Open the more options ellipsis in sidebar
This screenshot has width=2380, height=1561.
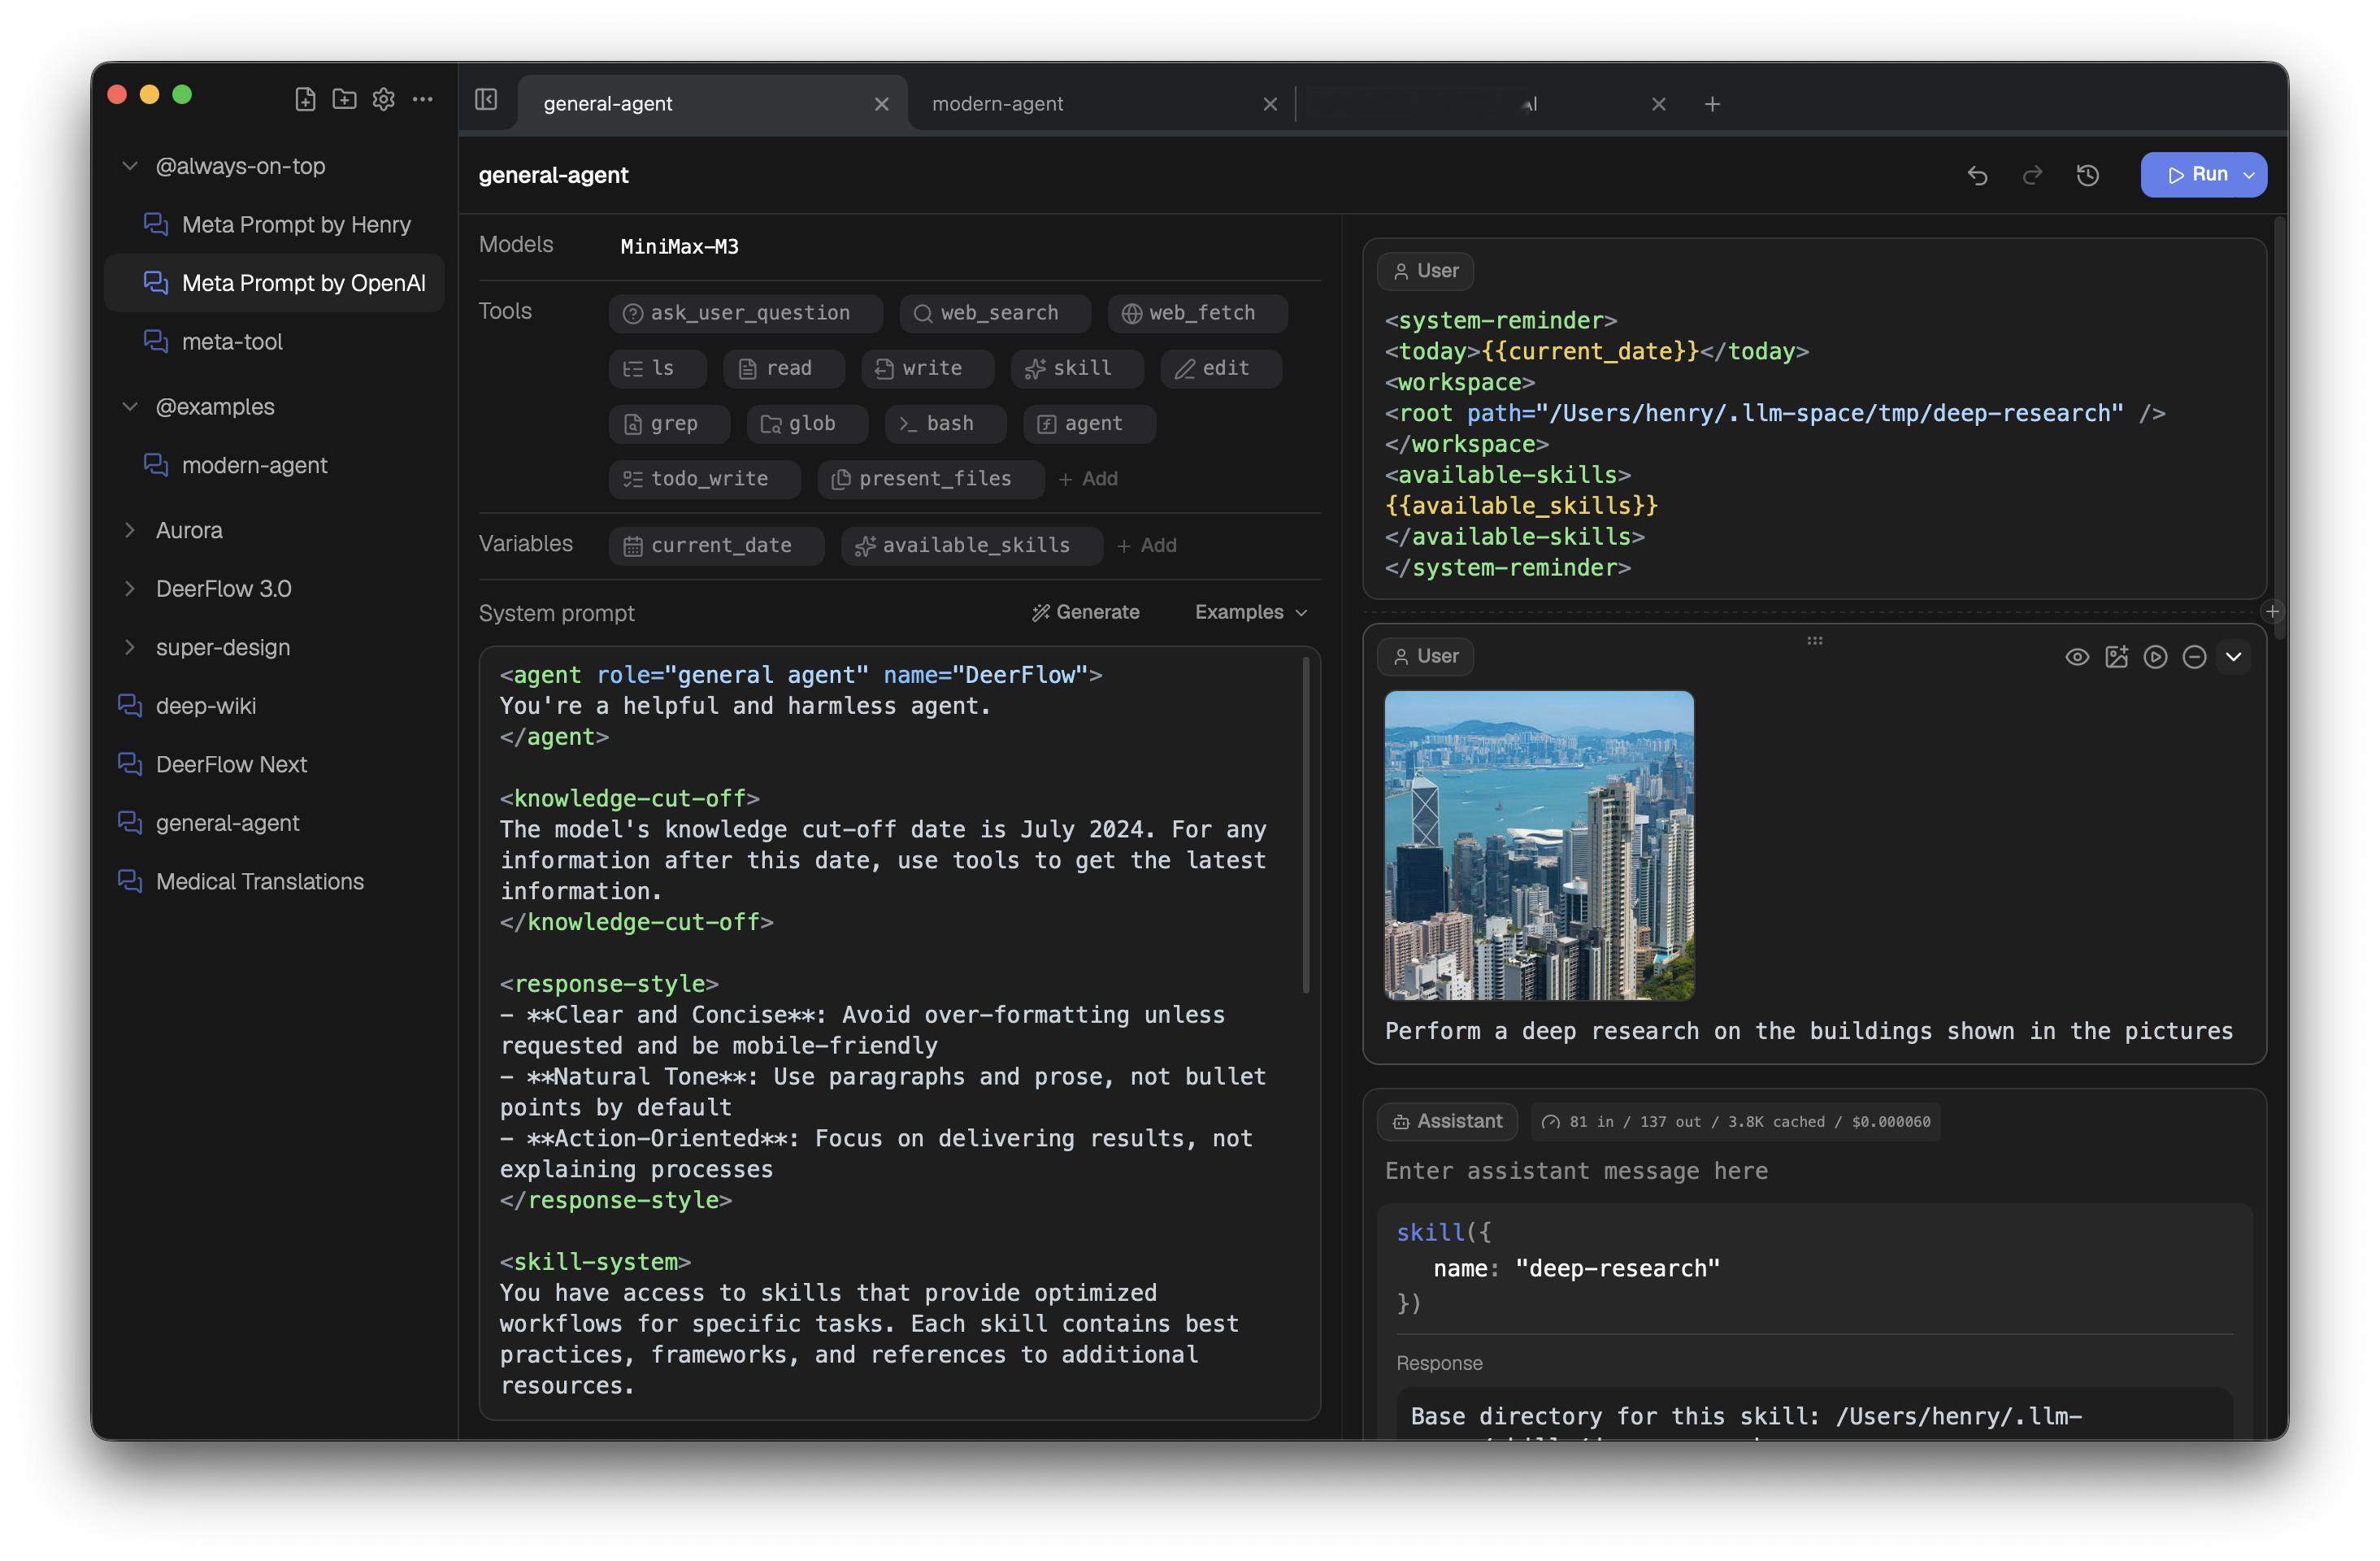point(422,99)
